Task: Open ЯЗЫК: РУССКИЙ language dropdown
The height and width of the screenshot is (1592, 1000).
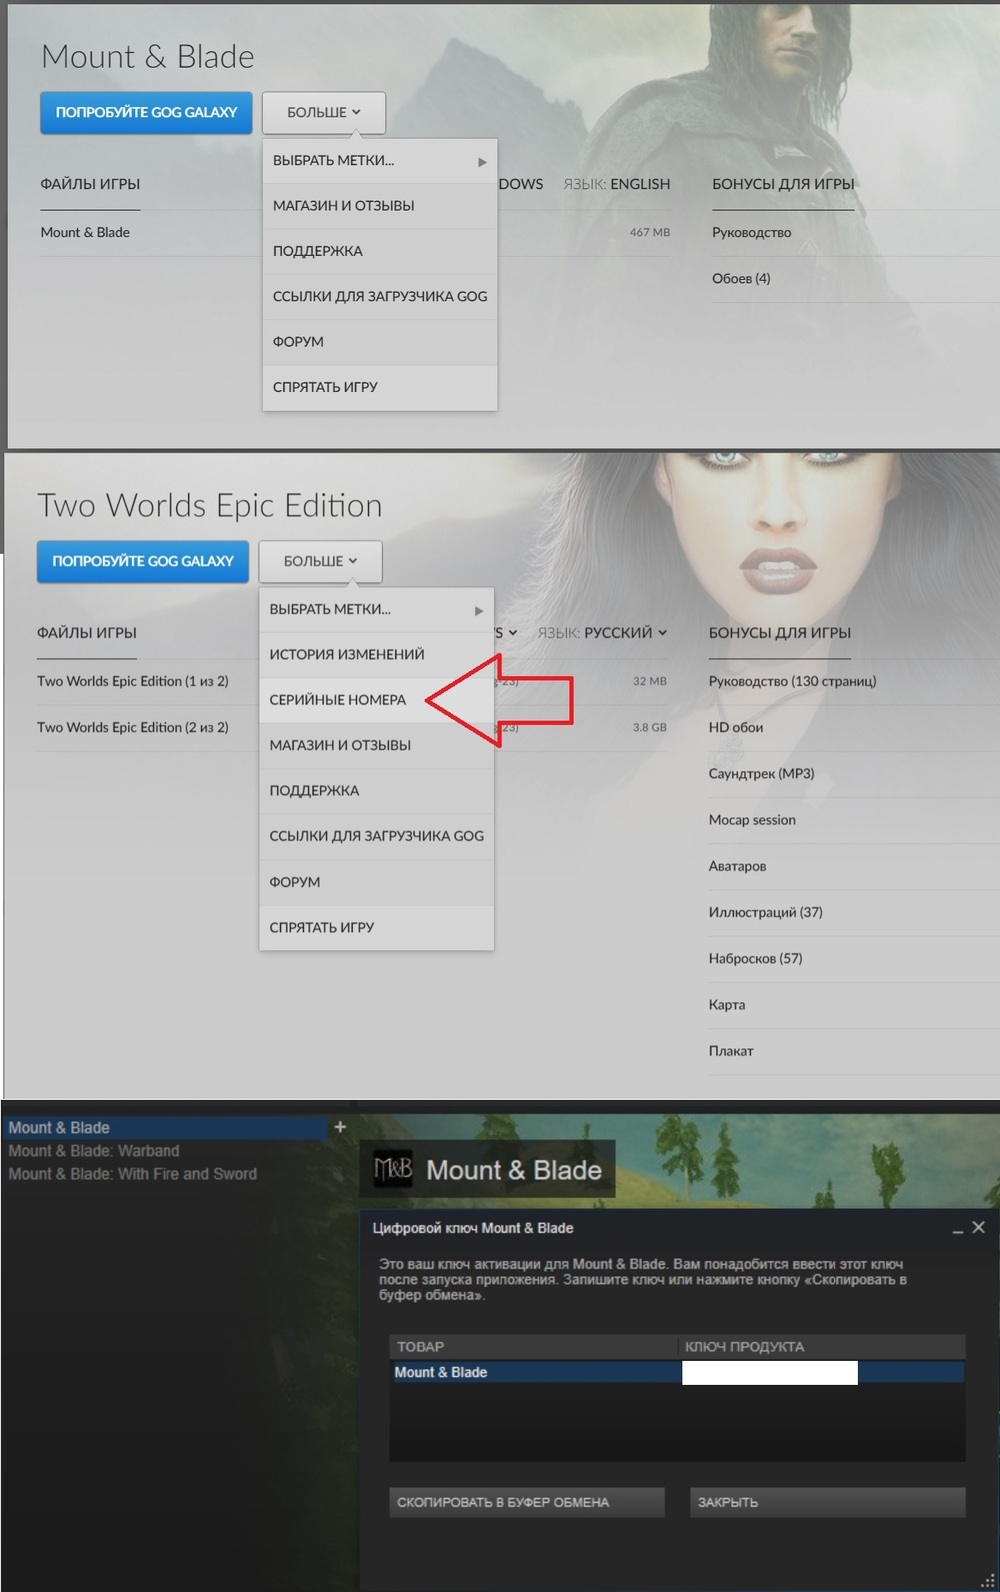Action: (602, 633)
